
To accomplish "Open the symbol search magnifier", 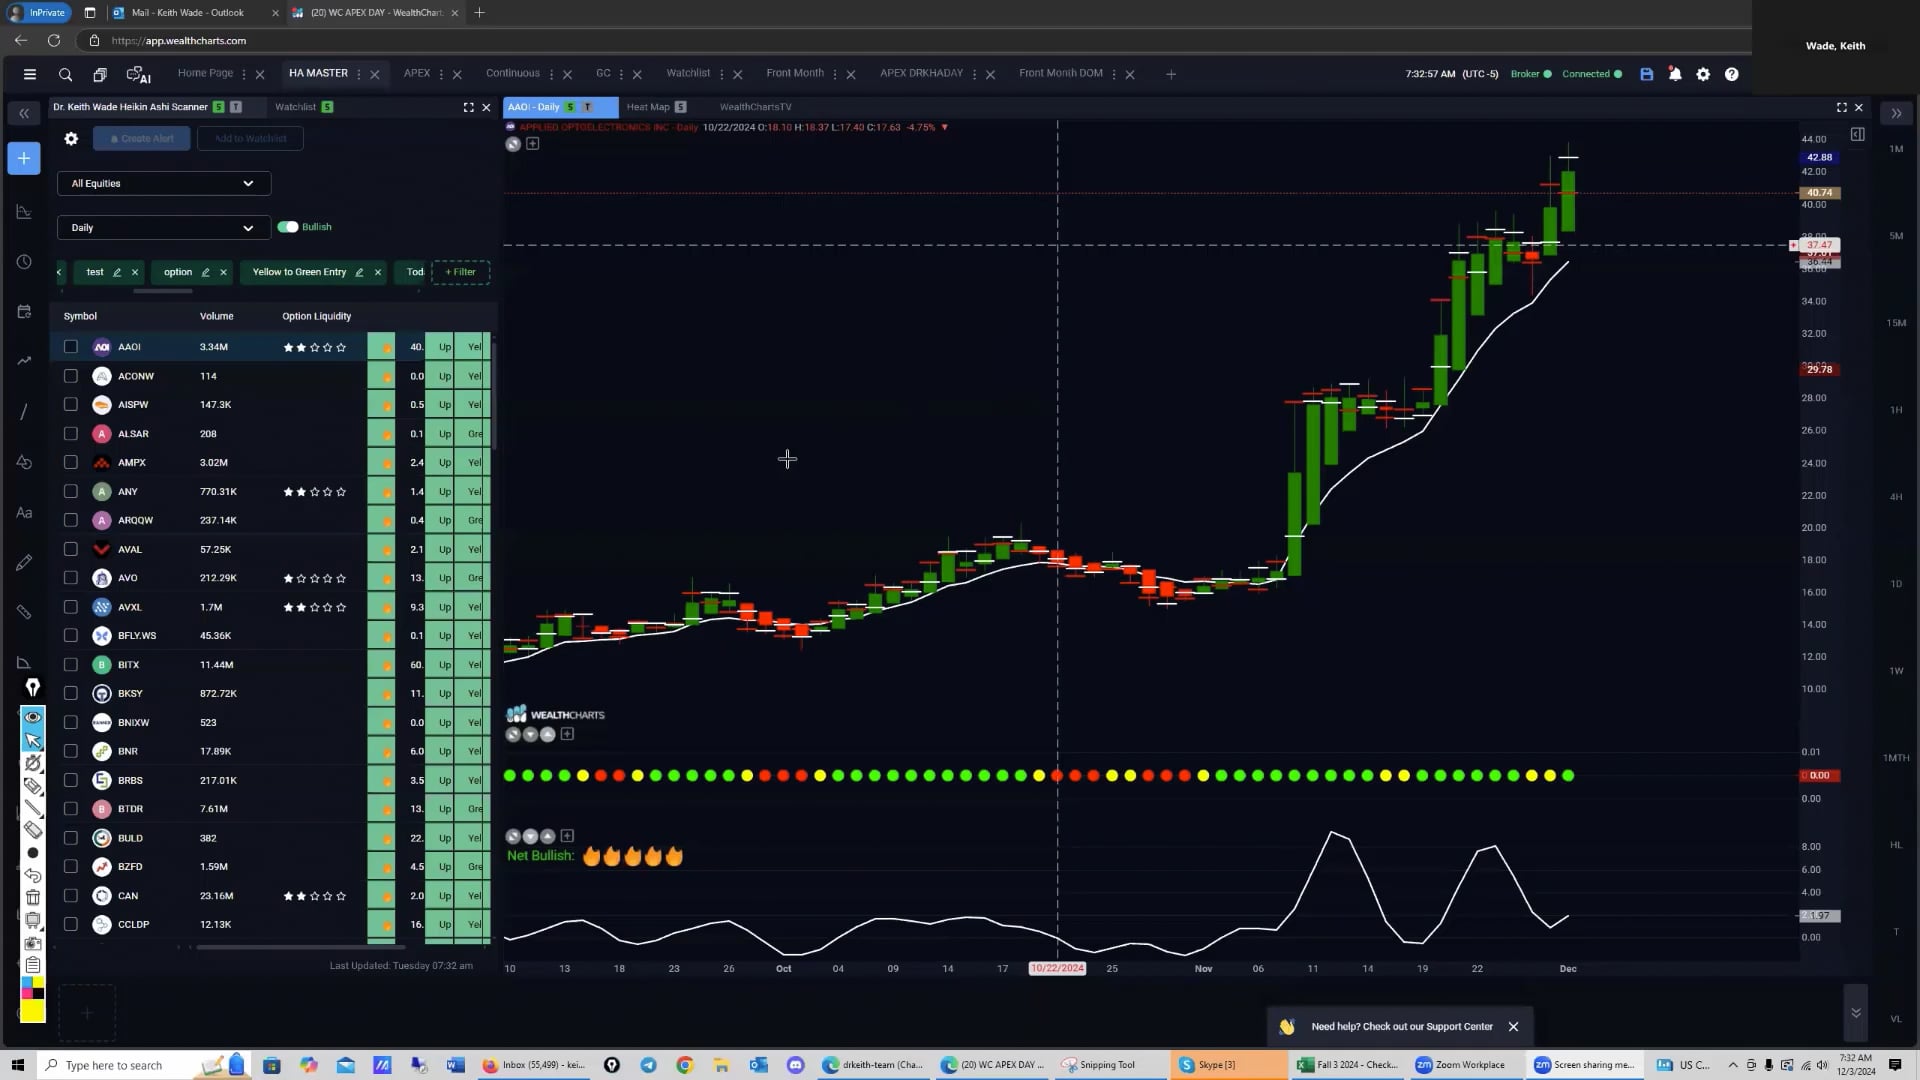I will [65, 74].
